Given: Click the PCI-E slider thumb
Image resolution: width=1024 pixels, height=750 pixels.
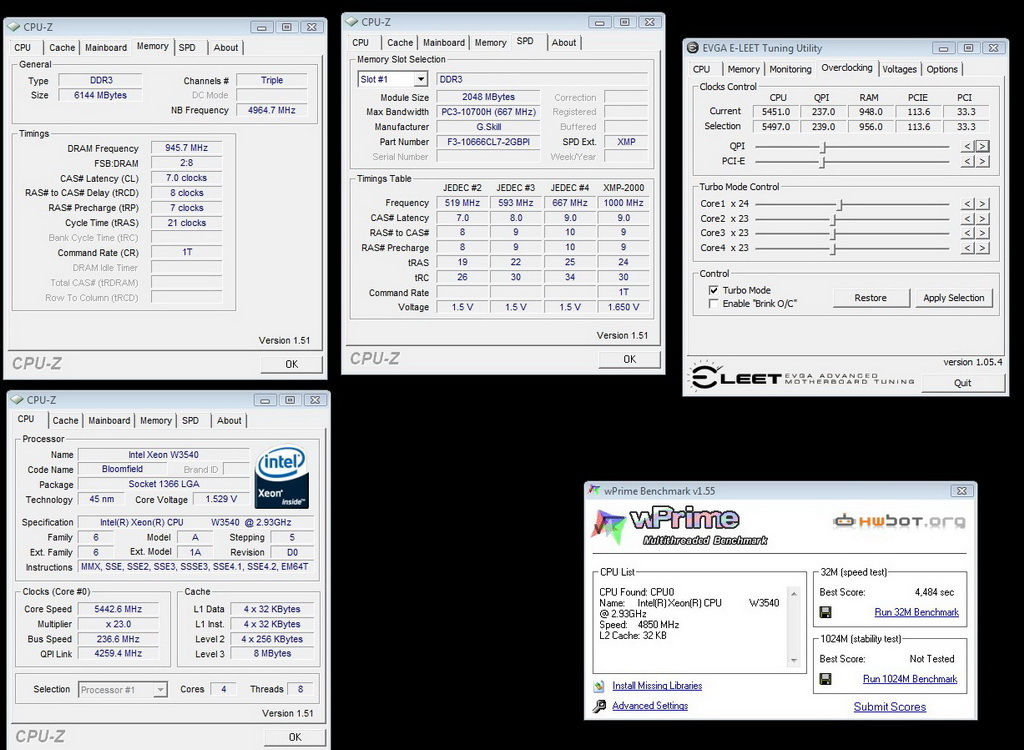Looking at the screenshot, I should point(823,161).
